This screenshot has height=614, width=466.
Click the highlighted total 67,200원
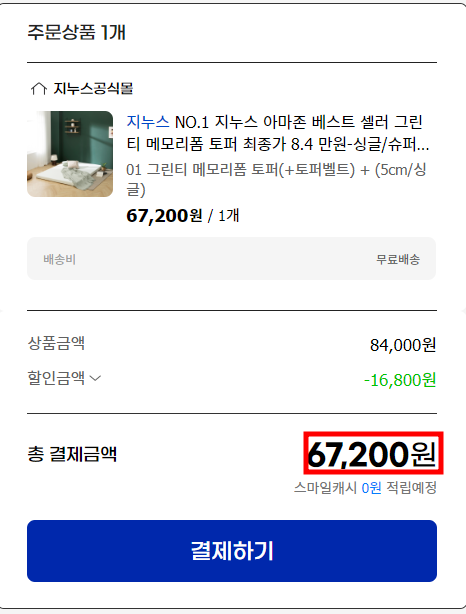click(x=372, y=454)
